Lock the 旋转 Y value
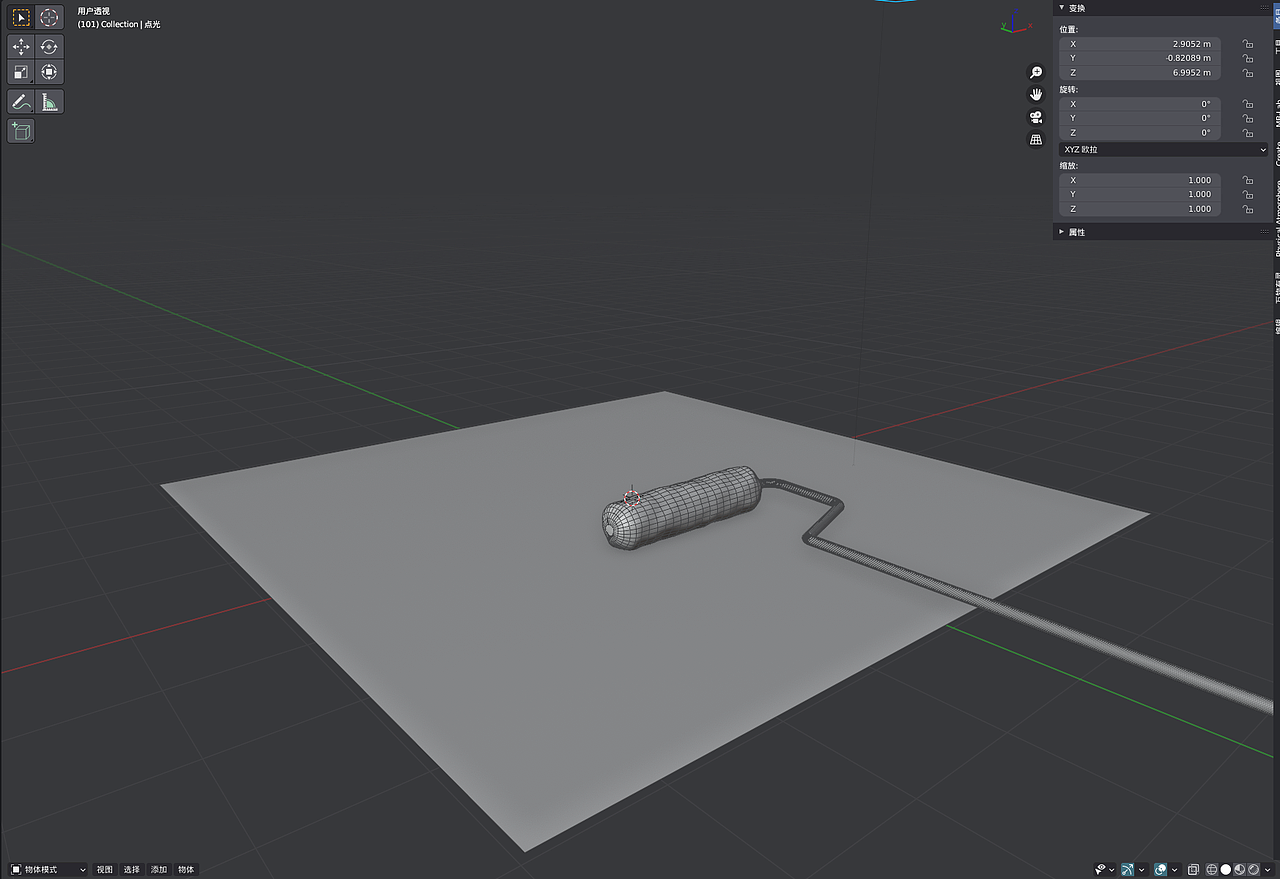Viewport: 1280px width, 879px height. [x=1247, y=118]
